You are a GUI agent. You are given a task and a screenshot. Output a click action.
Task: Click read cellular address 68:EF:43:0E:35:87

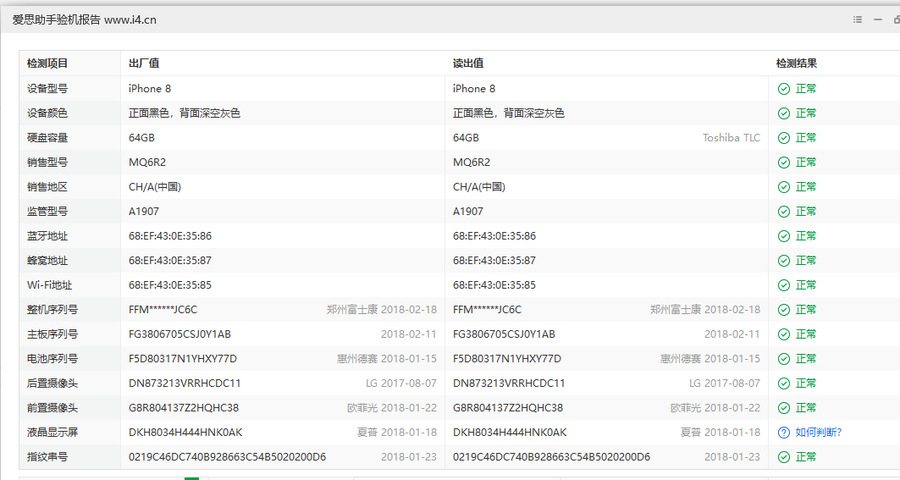coord(494,261)
